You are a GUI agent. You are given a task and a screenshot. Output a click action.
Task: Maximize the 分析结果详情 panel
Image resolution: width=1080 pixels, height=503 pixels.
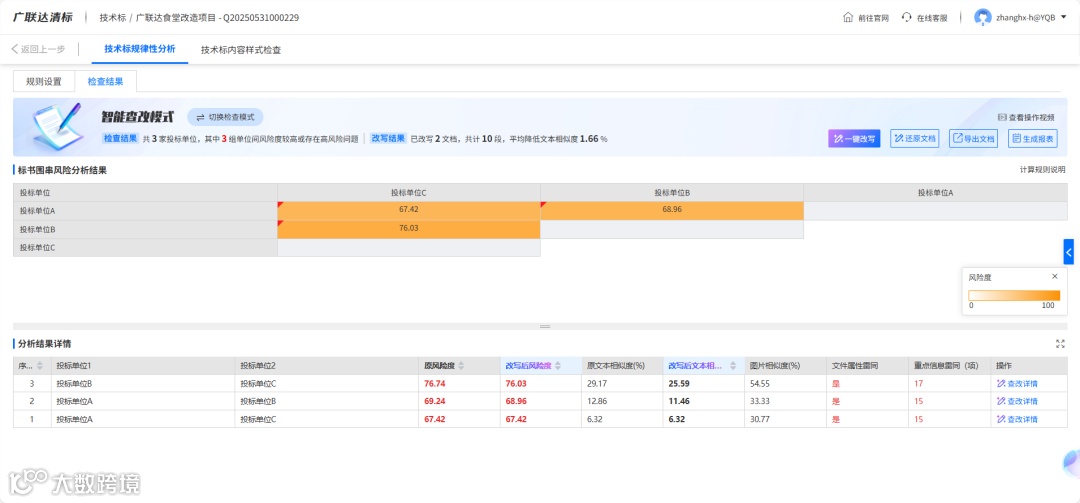click(x=1060, y=343)
